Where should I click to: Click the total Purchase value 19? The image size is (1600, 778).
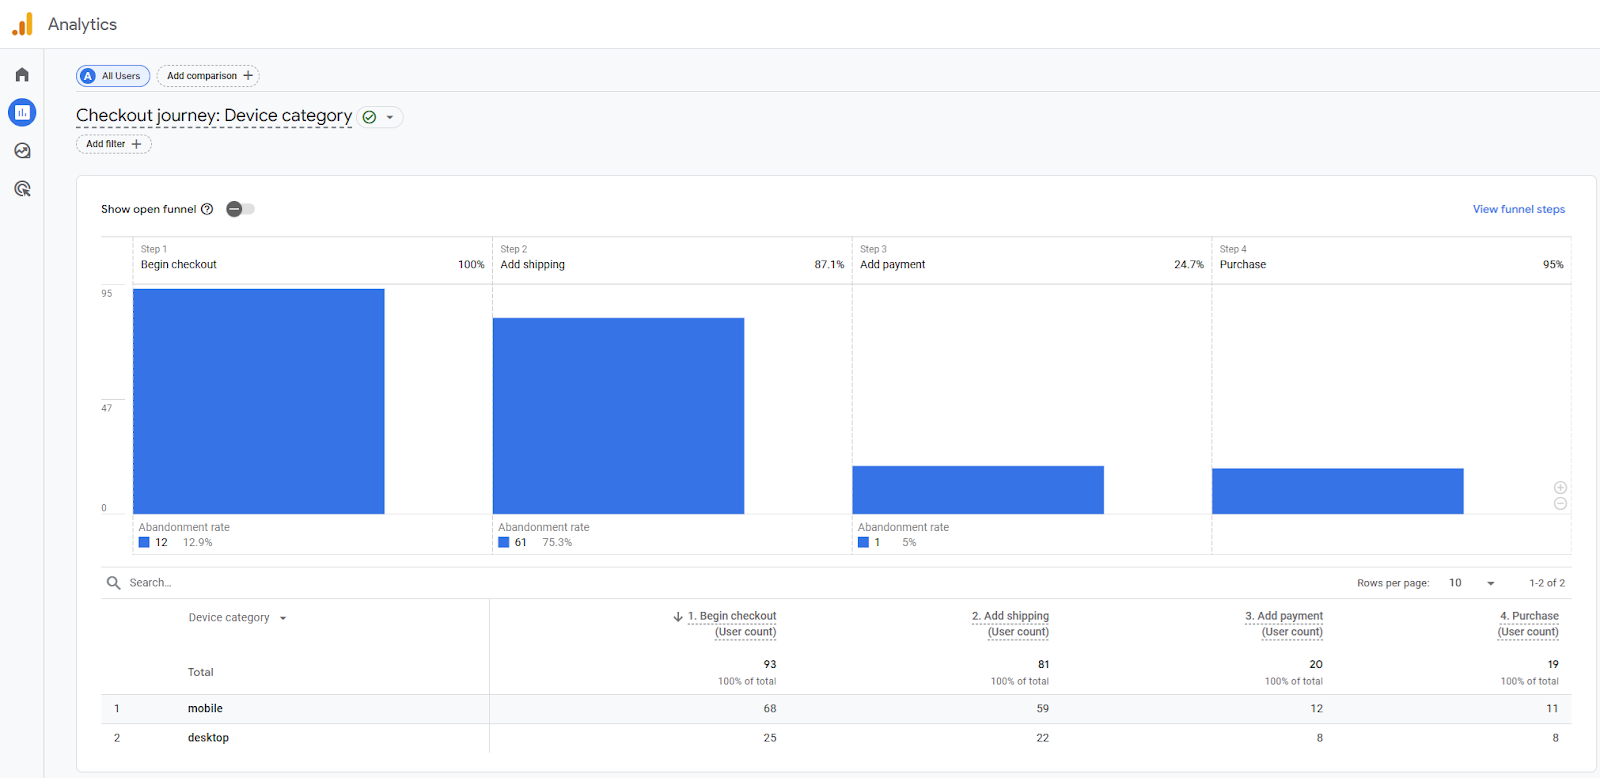click(1553, 665)
